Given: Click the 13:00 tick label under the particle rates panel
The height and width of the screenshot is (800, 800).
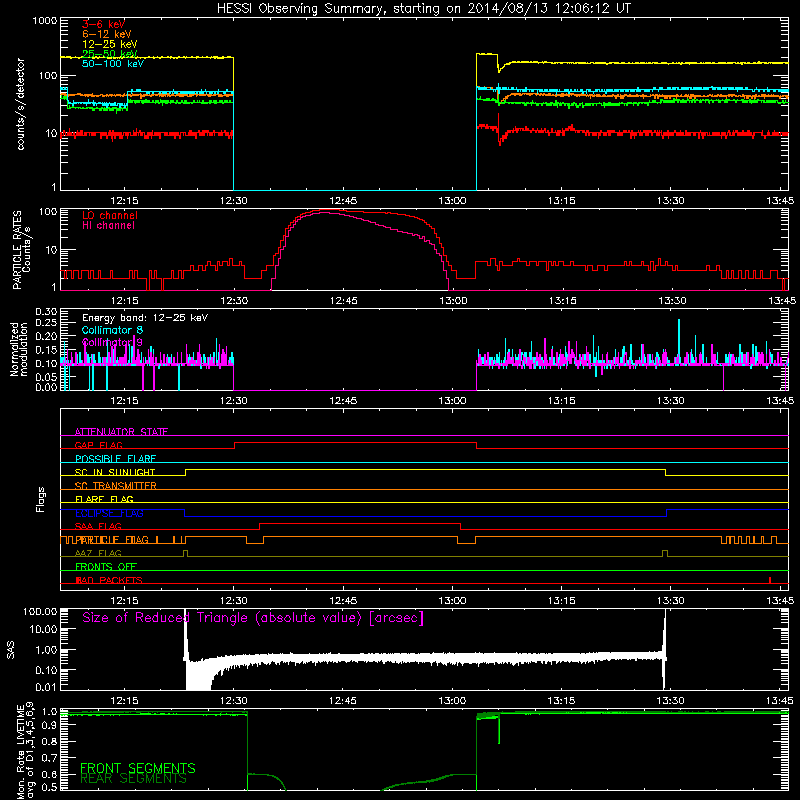Looking at the screenshot, I should click(453, 301).
